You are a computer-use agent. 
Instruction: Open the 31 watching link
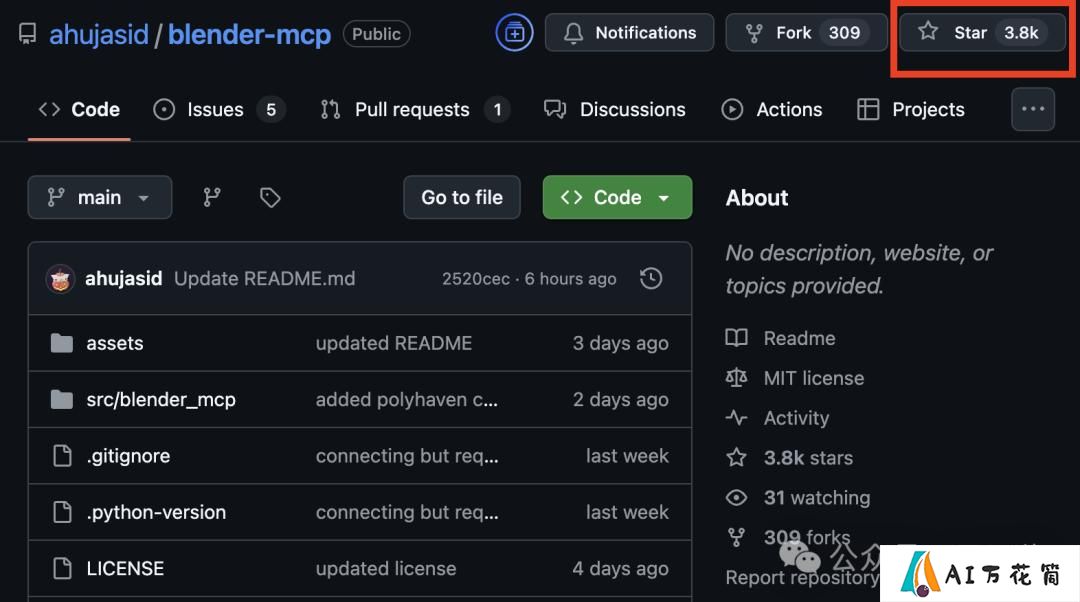[817, 498]
